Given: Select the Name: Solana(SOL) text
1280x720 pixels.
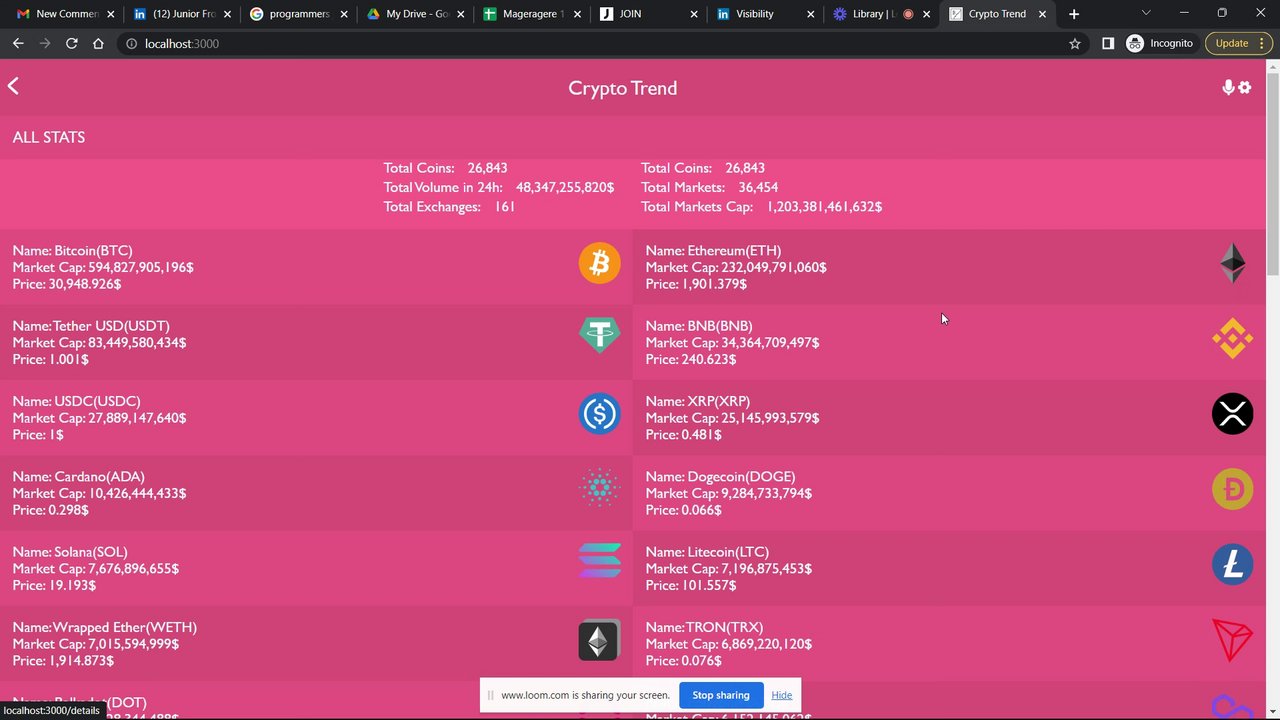Looking at the screenshot, I should click(x=70, y=552).
